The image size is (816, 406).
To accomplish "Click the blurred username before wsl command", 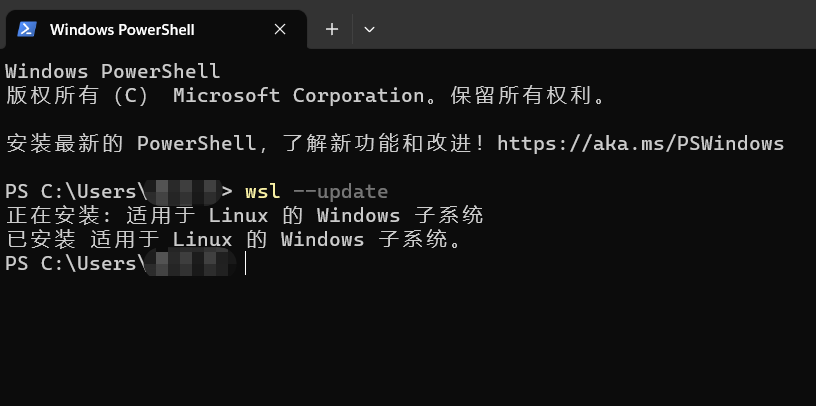I will (x=181, y=192).
